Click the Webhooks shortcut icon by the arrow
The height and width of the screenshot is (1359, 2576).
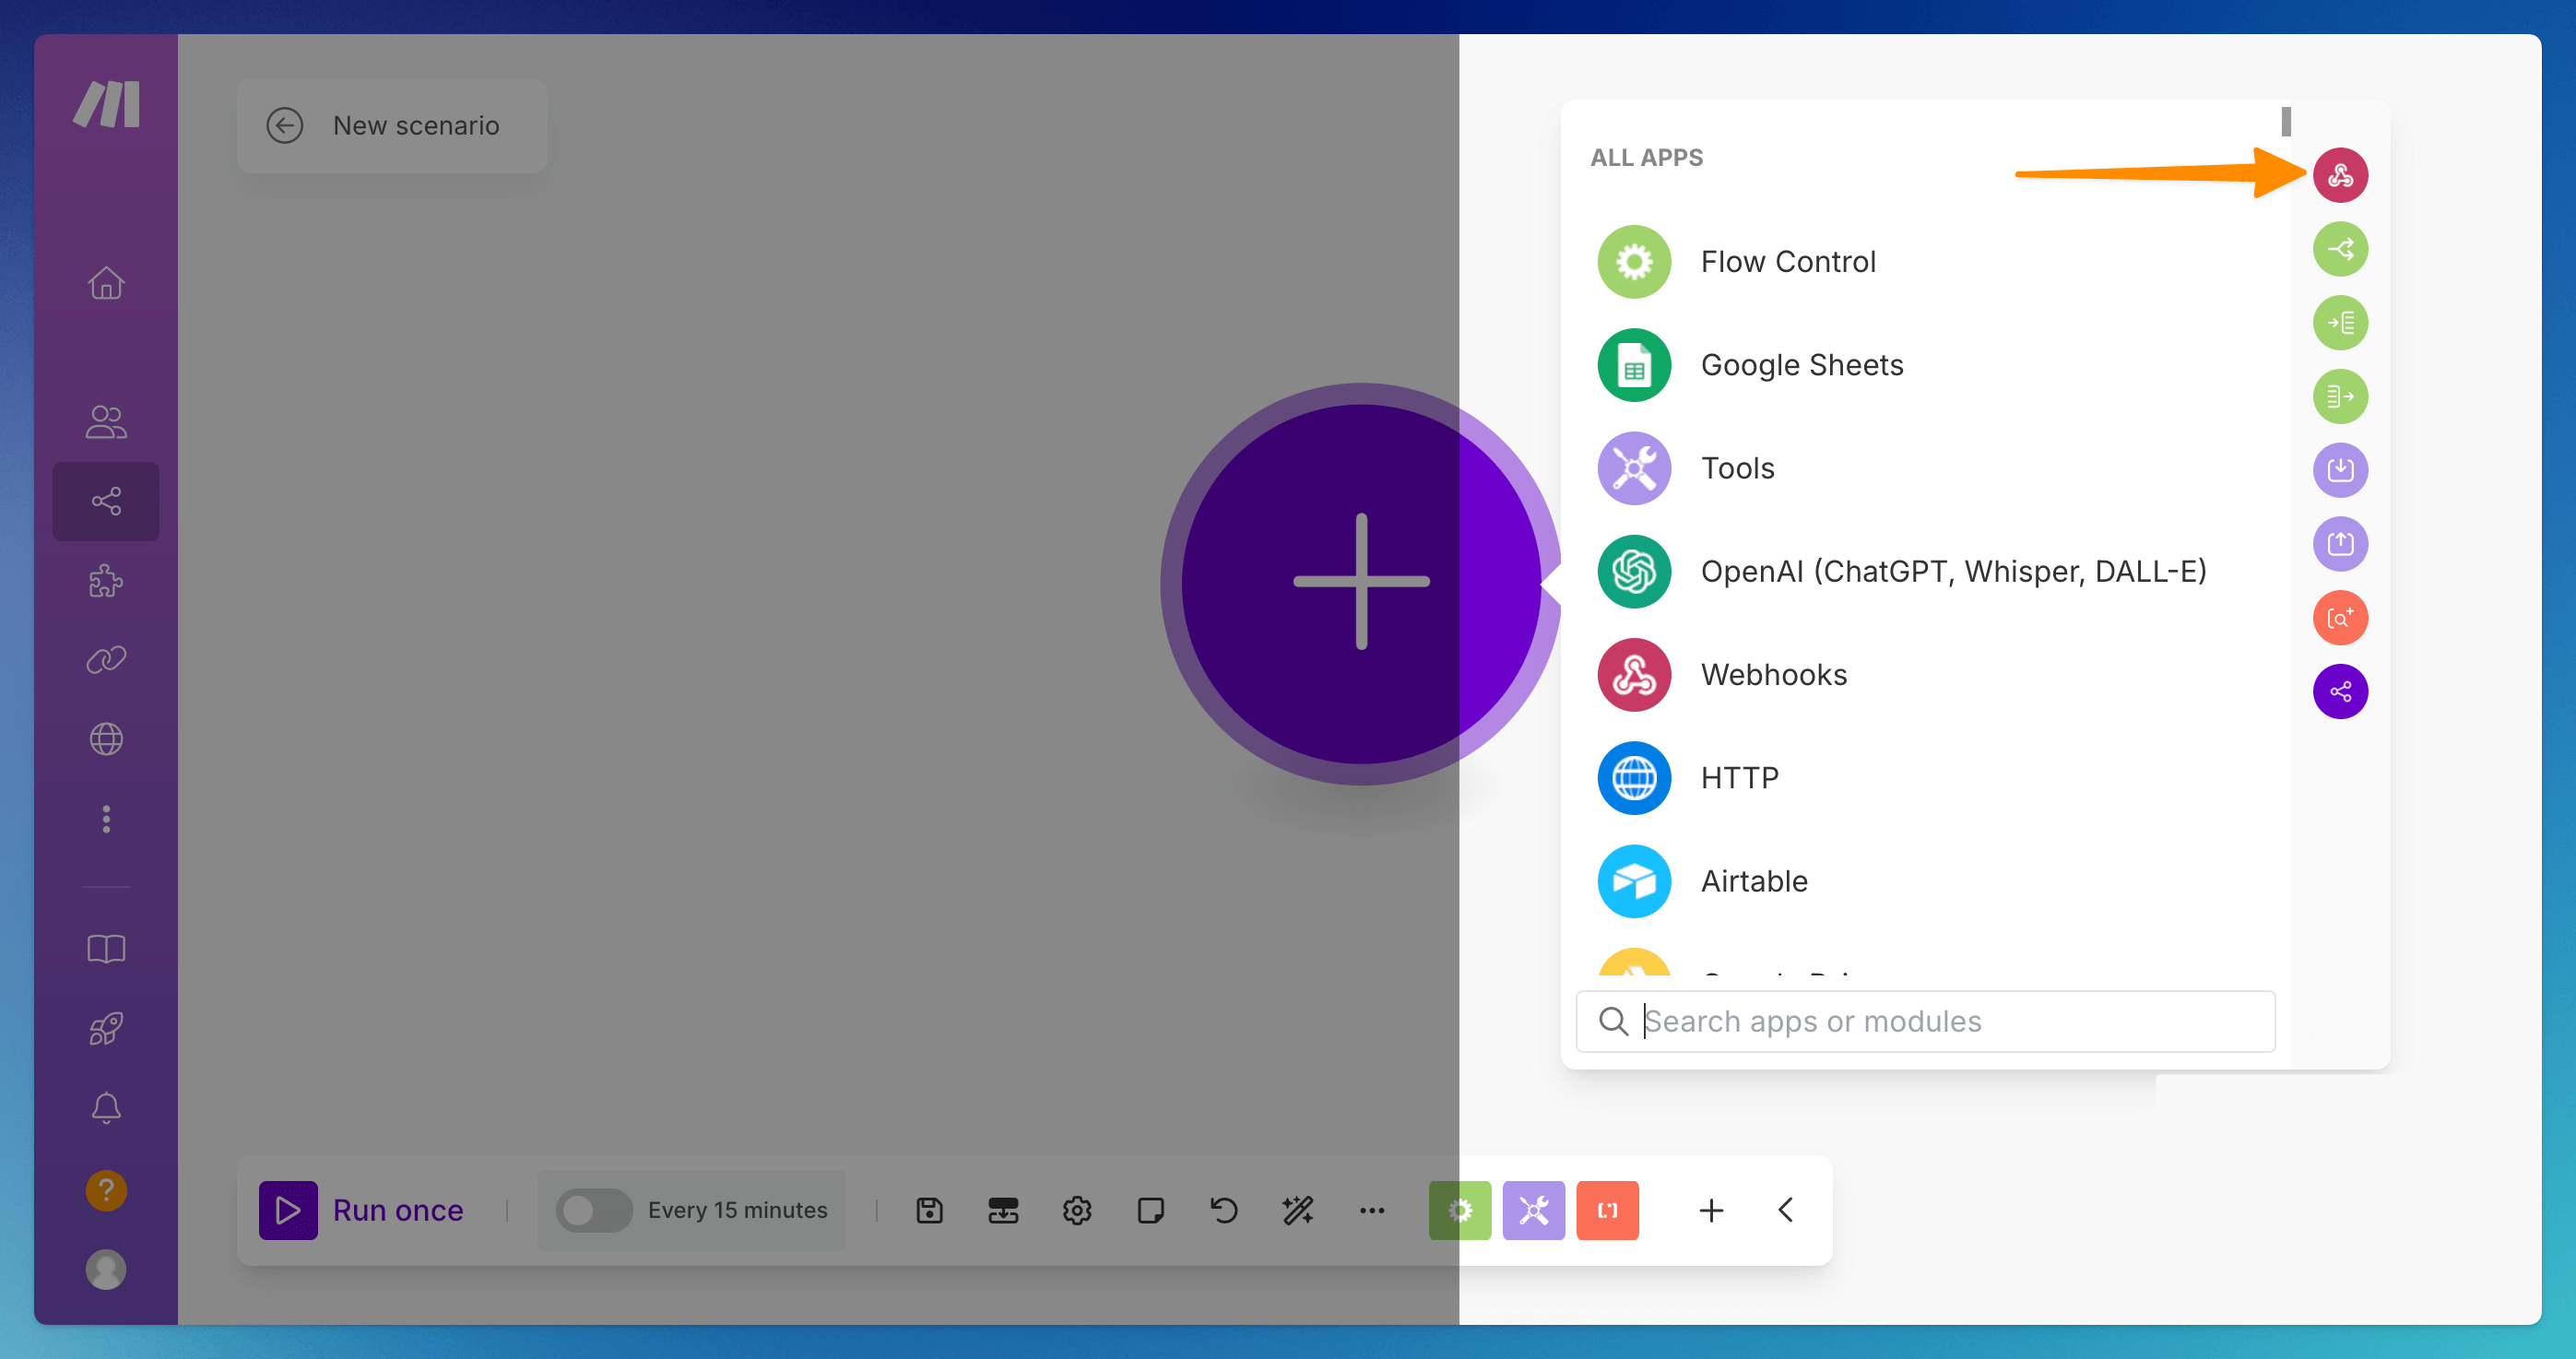2339,176
